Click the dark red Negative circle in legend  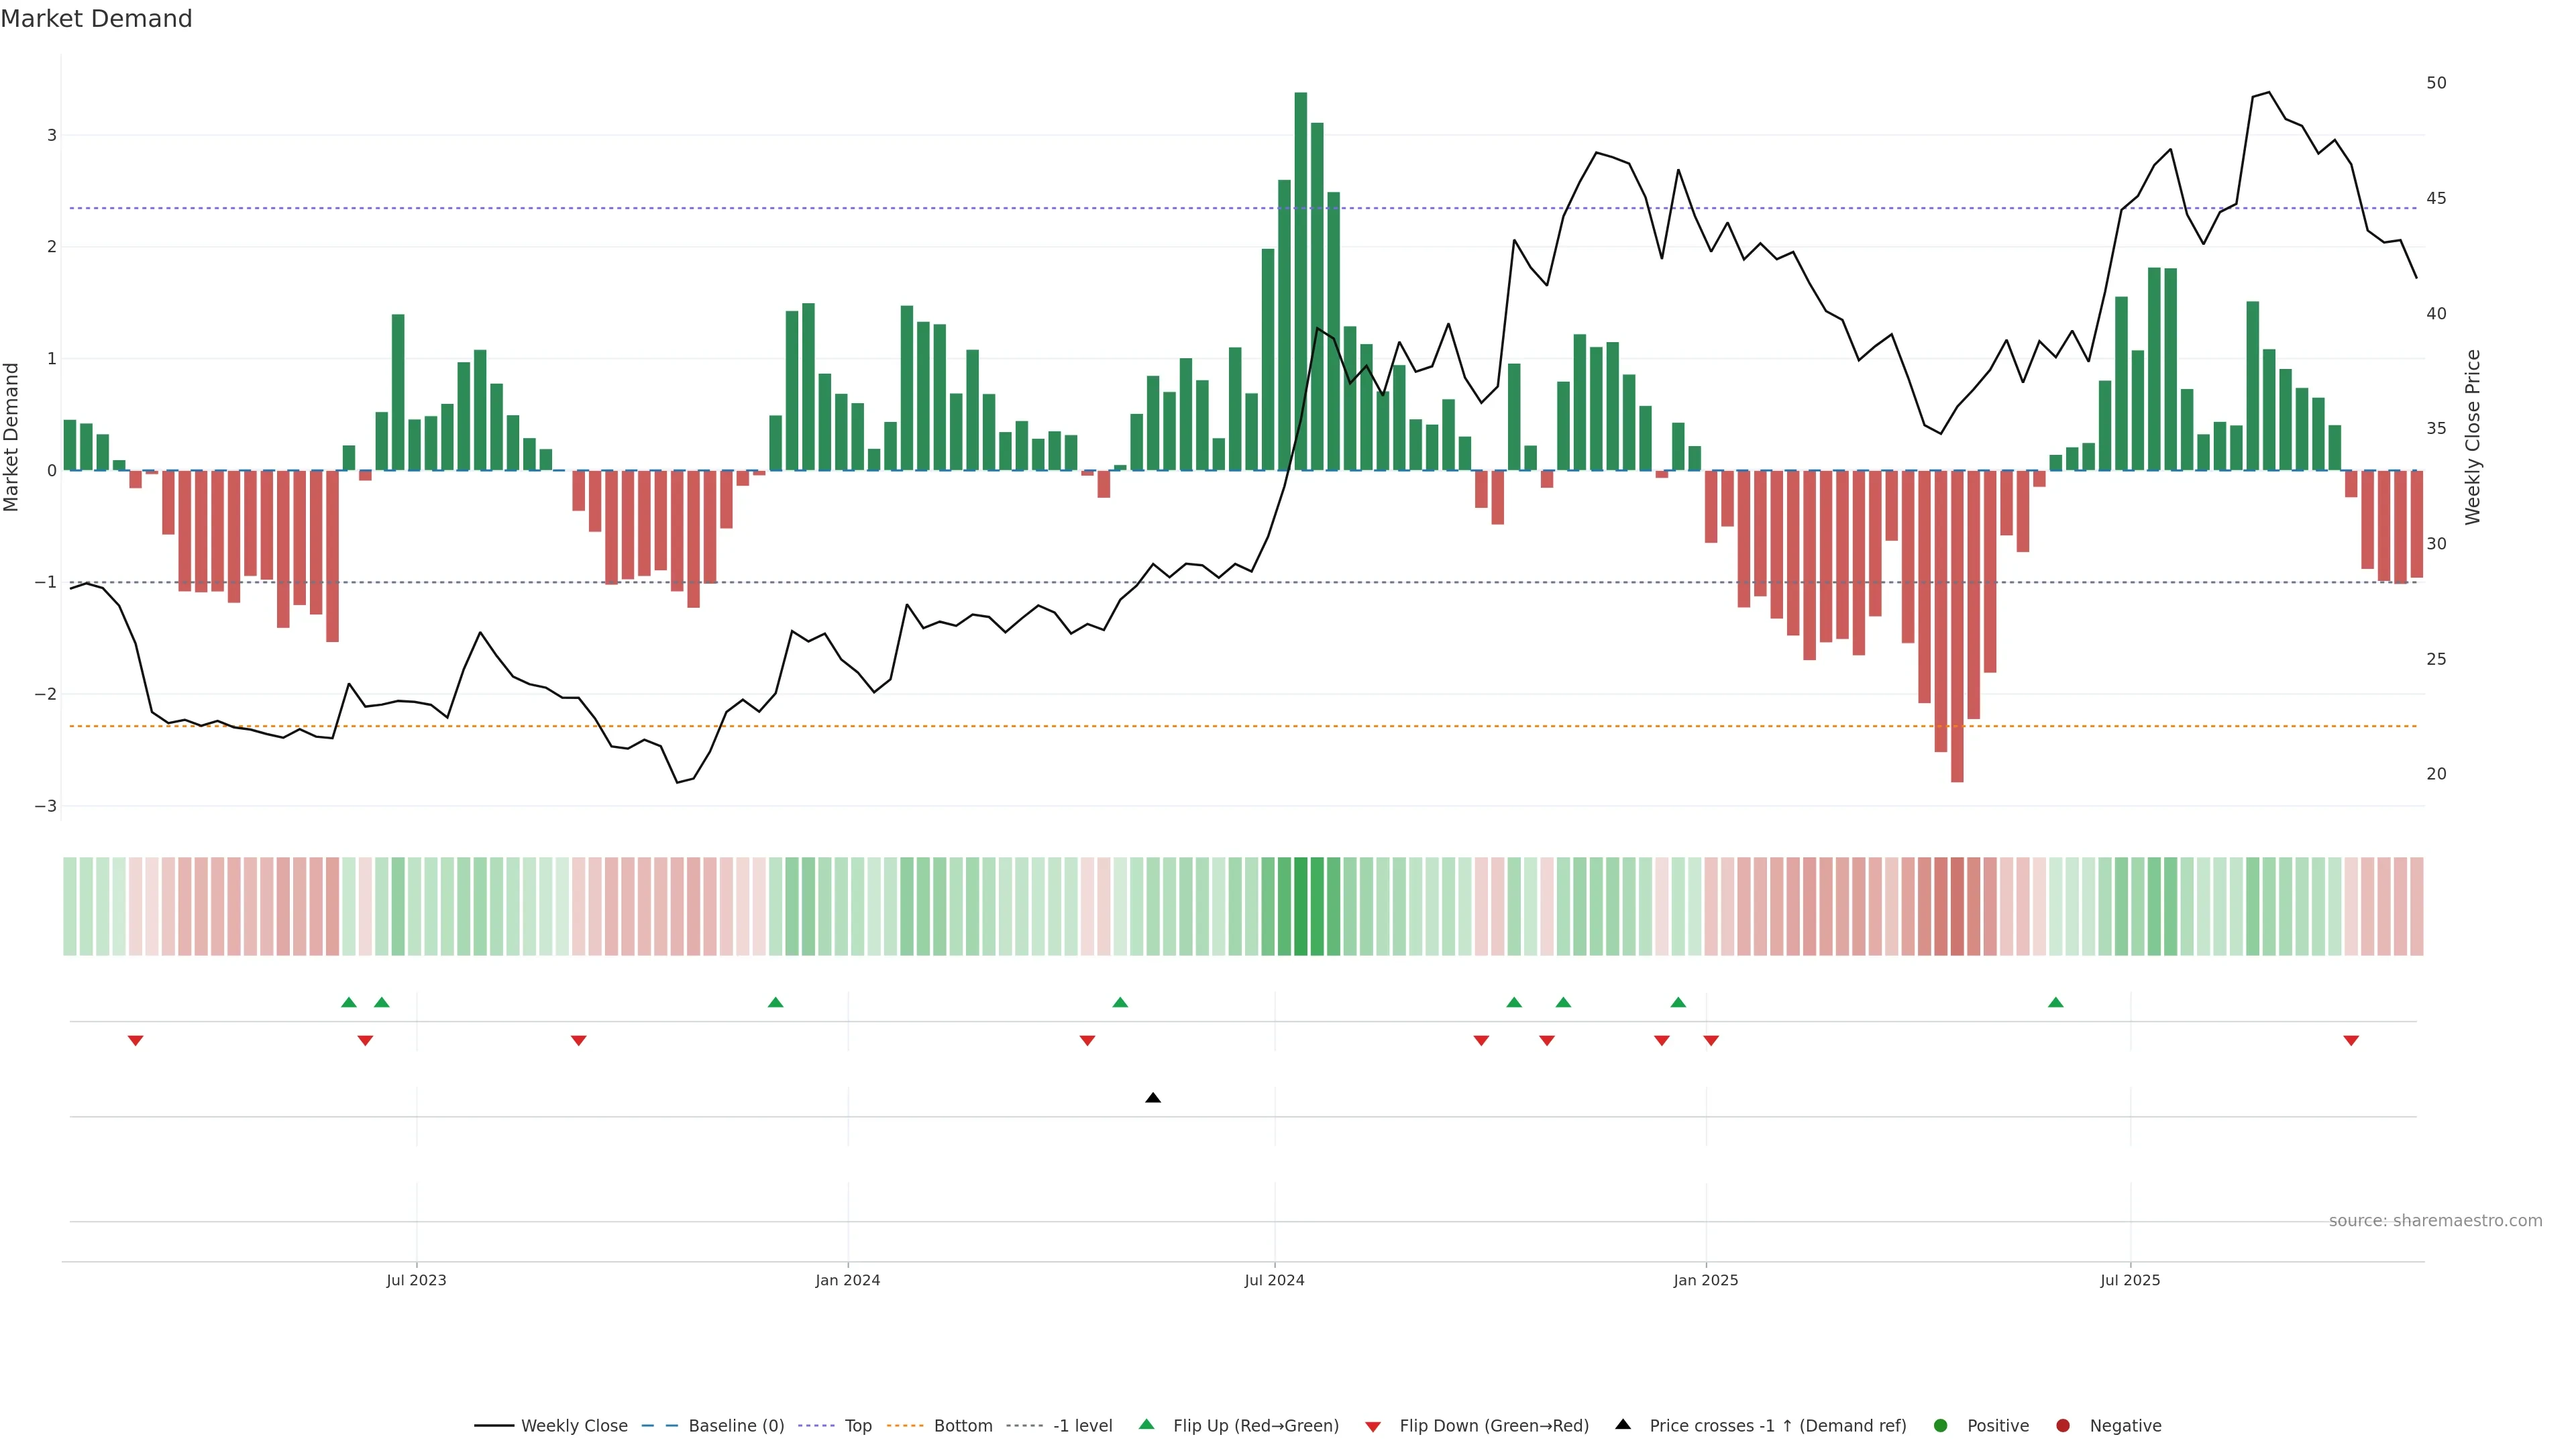[x=2063, y=1425]
